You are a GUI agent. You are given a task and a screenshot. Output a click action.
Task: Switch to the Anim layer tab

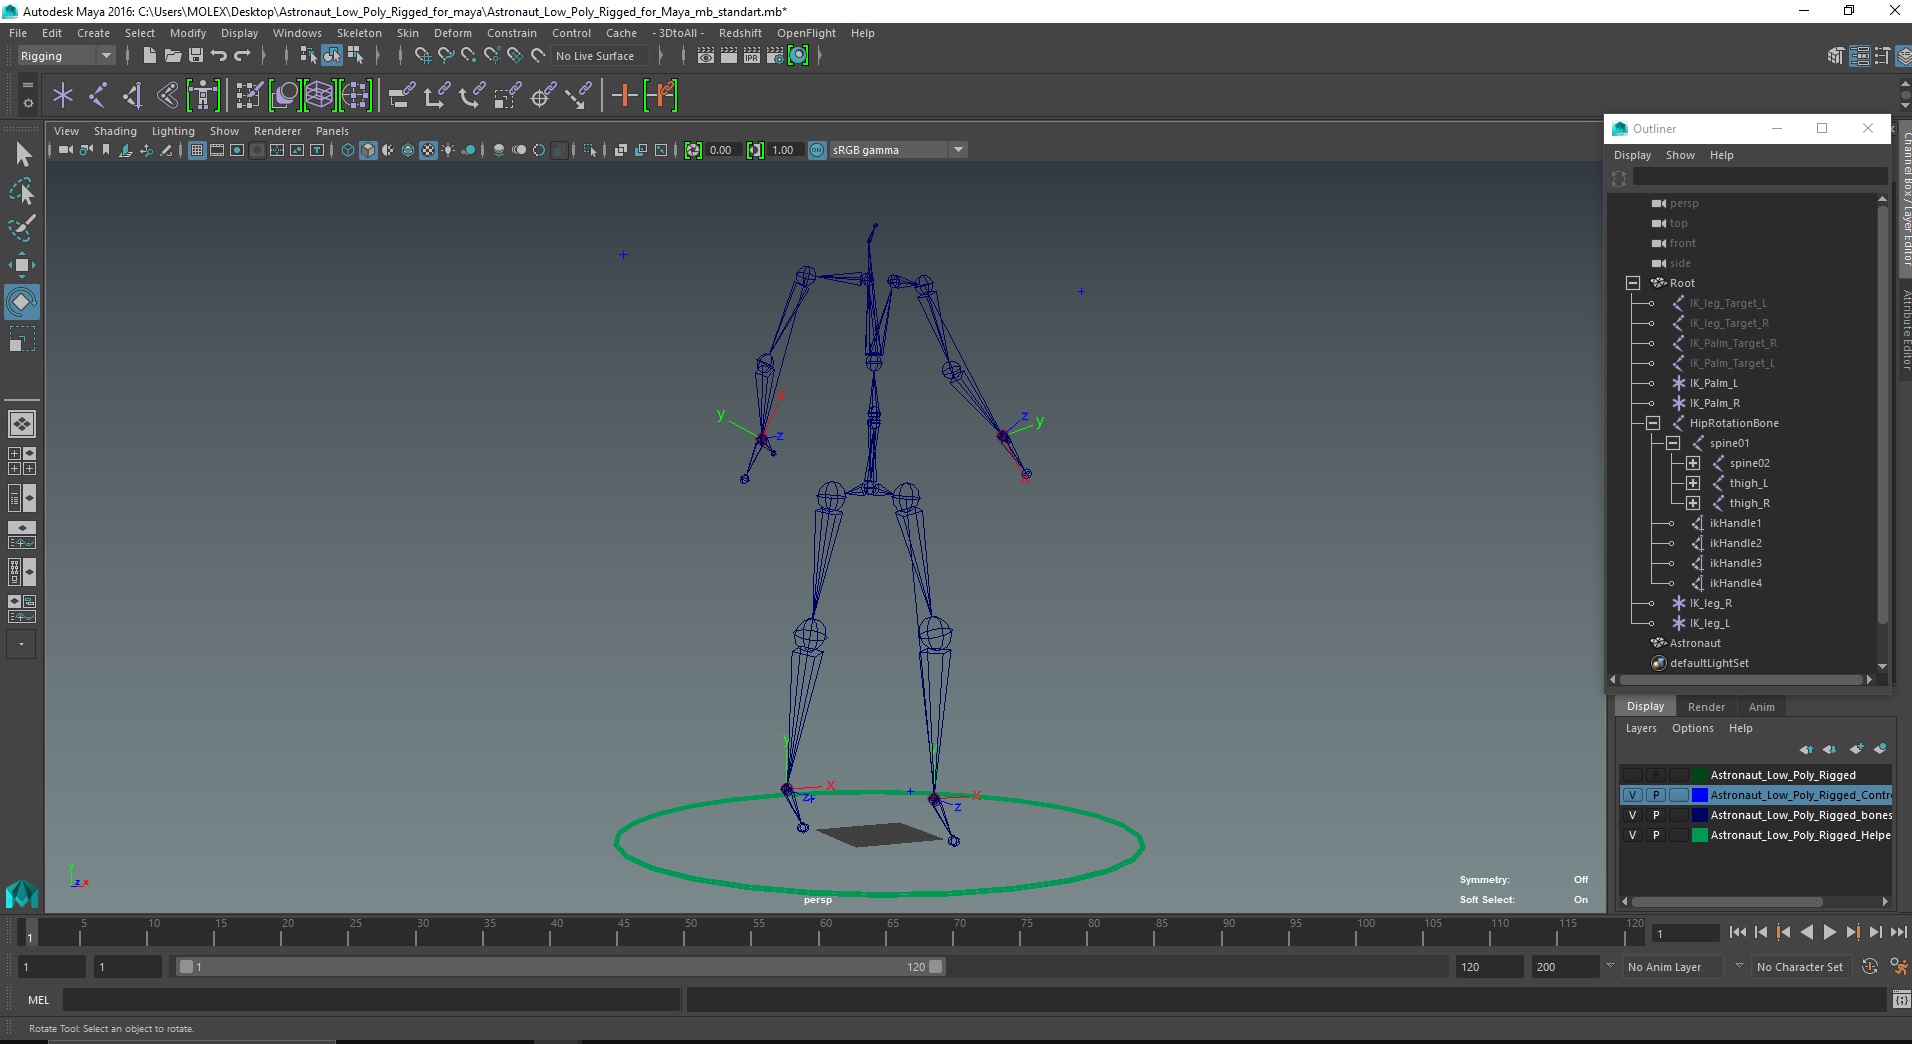(1761, 707)
